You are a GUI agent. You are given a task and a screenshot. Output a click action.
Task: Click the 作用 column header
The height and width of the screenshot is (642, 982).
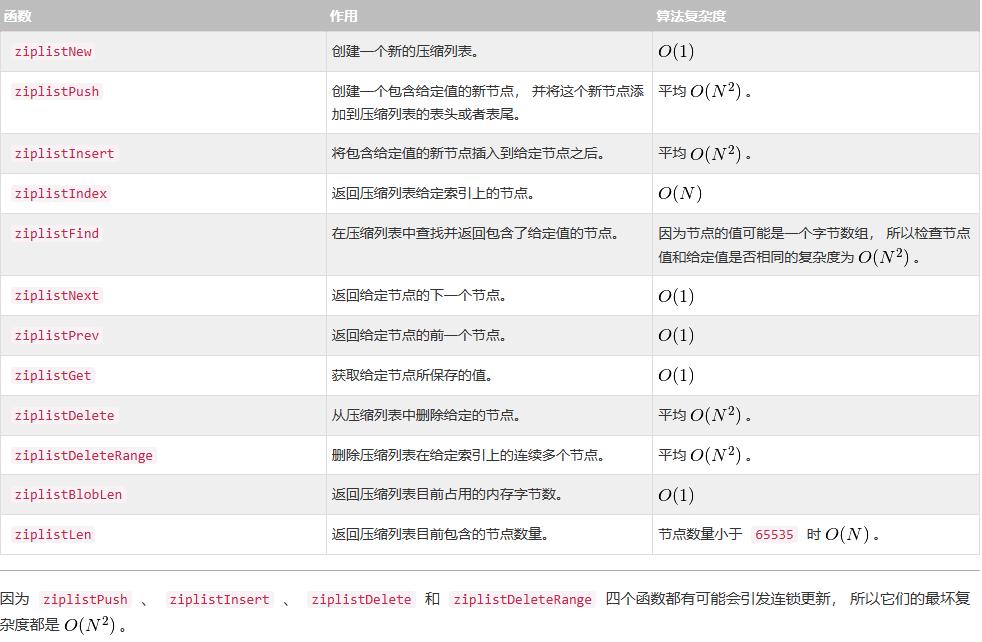pos(344,16)
